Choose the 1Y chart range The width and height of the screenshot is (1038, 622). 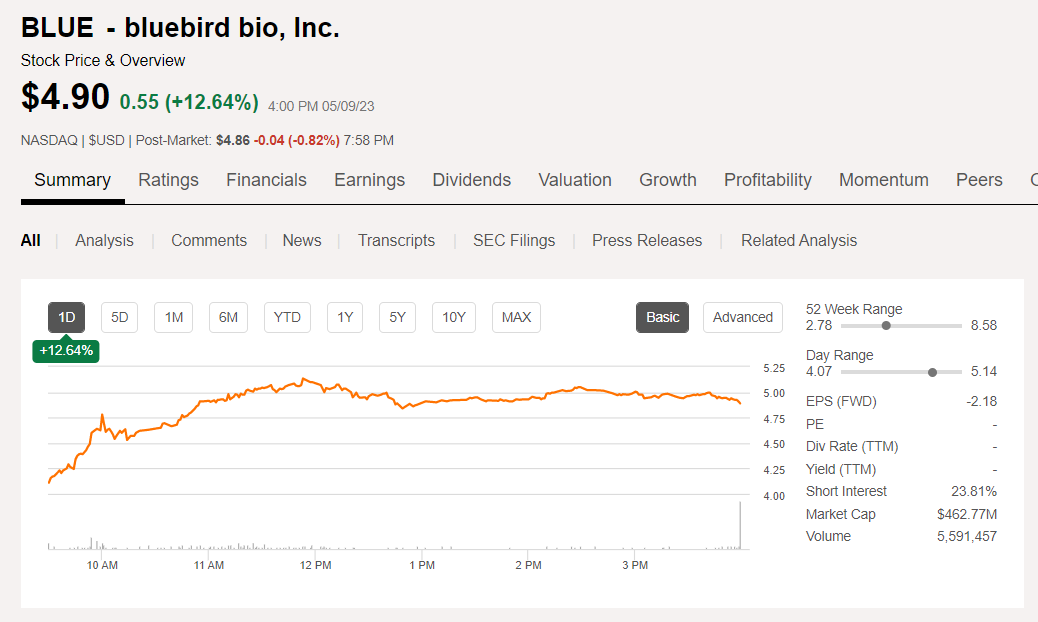click(x=345, y=317)
